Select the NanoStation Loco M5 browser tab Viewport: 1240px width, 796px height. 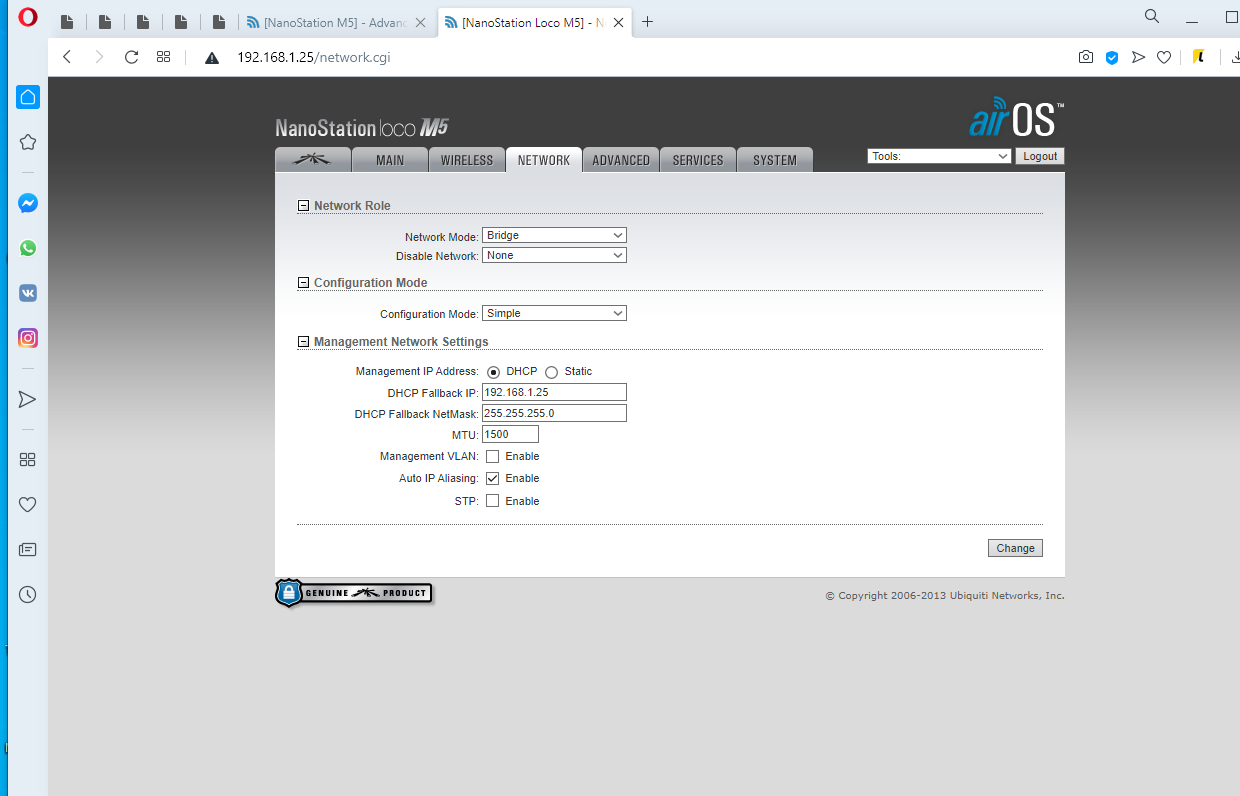point(533,22)
